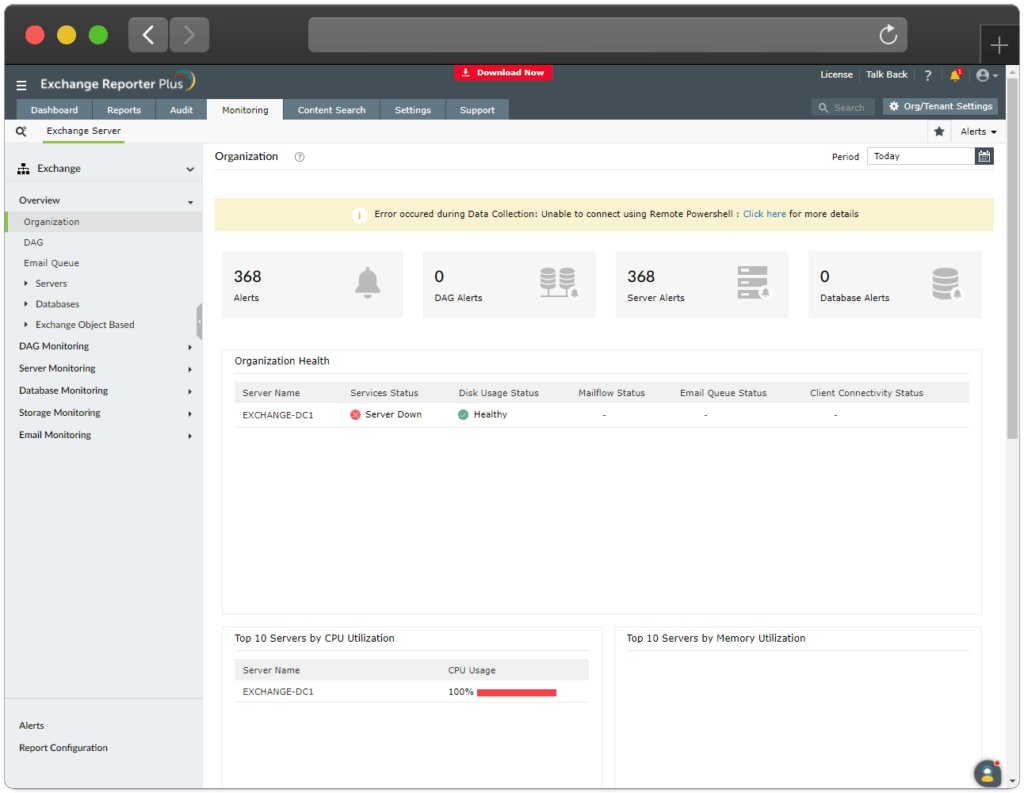This screenshot has height=793, width=1024.
Task: Open Org/Tenant Settings
Action: [x=940, y=106]
